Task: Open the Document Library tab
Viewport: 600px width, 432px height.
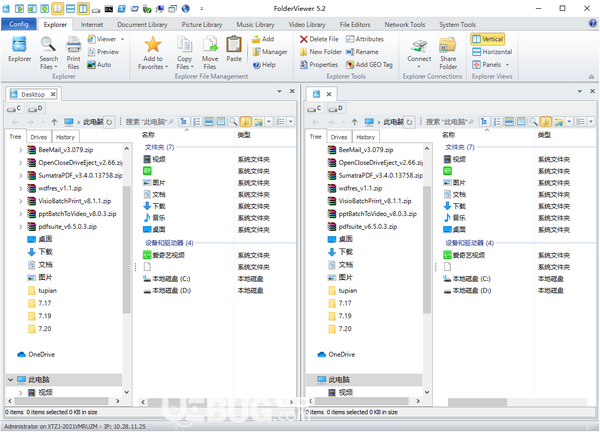Action: pos(142,24)
